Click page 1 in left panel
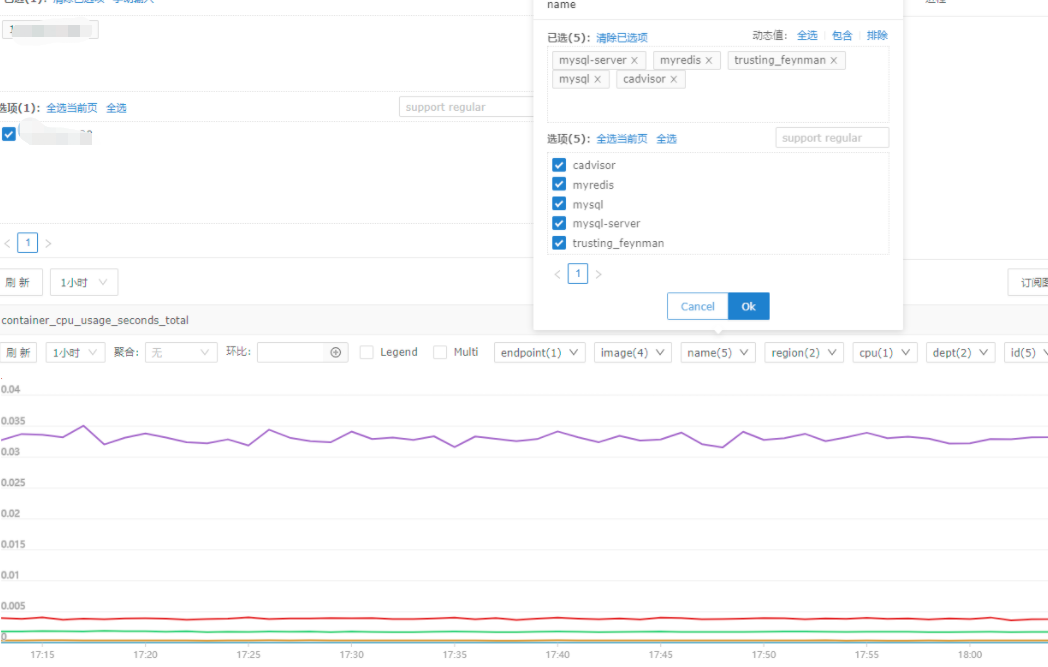The width and height of the screenshot is (1048, 667). pyautogui.click(x=27, y=243)
